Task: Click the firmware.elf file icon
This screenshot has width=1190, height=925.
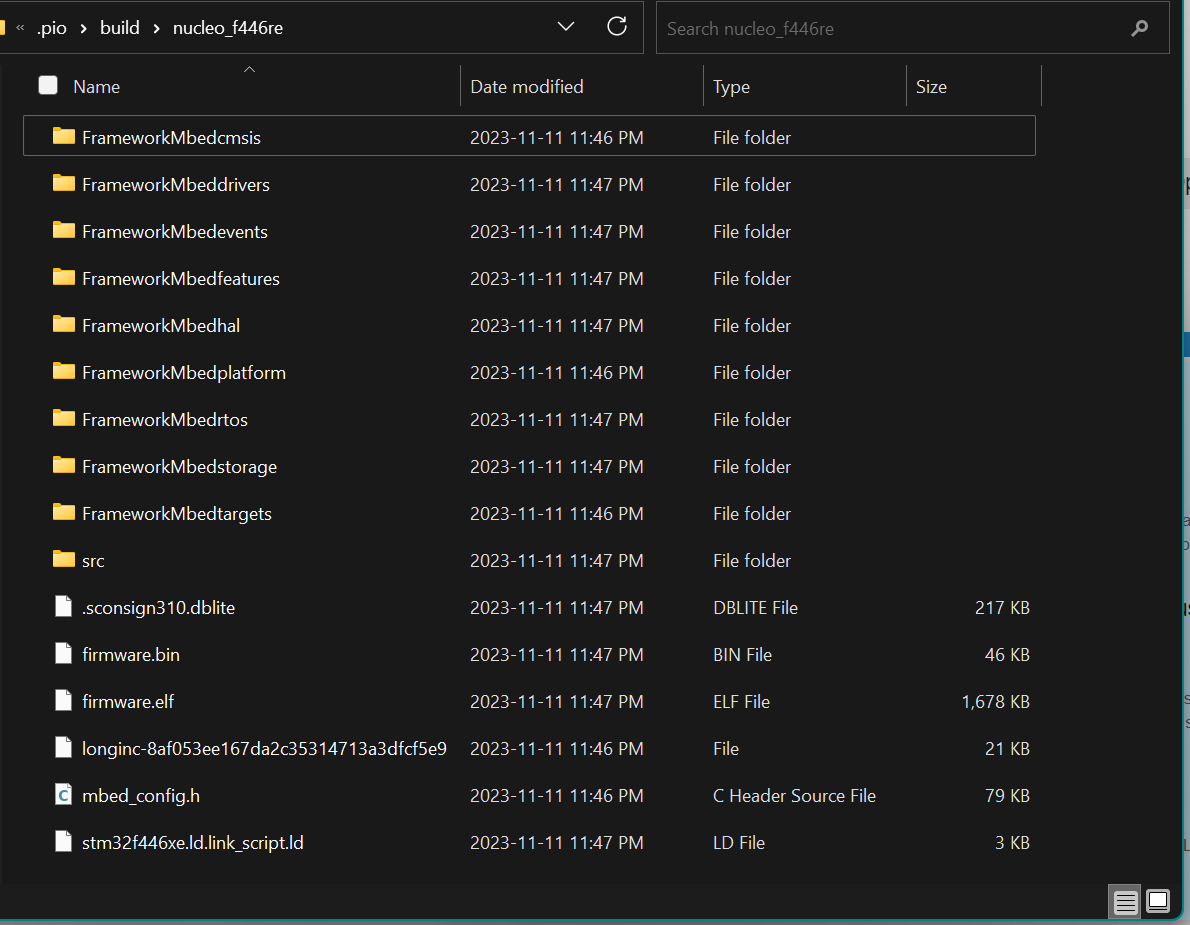Action: pyautogui.click(x=64, y=701)
